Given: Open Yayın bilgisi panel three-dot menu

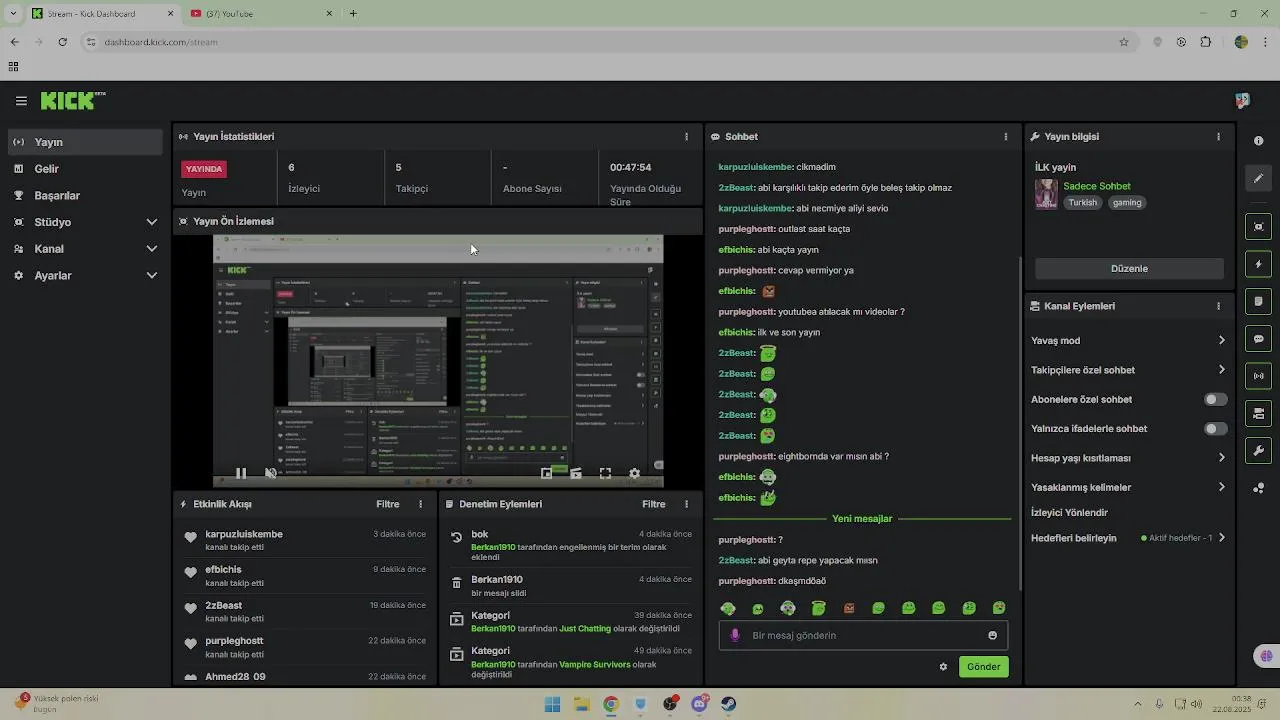Looking at the screenshot, I should point(1218,137).
